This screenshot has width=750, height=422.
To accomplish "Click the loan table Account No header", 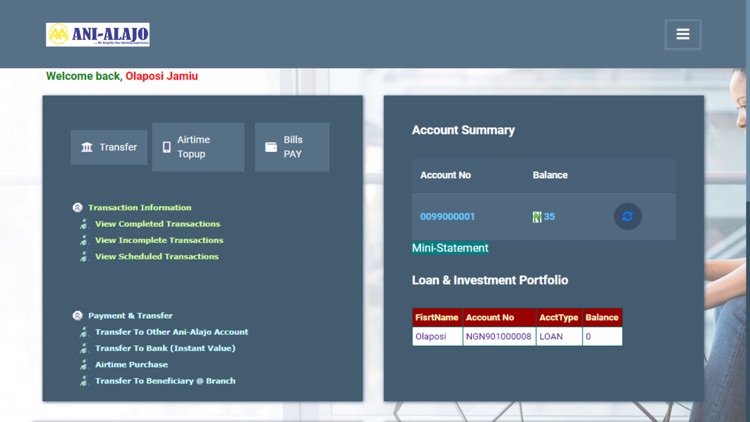I will (499, 317).
